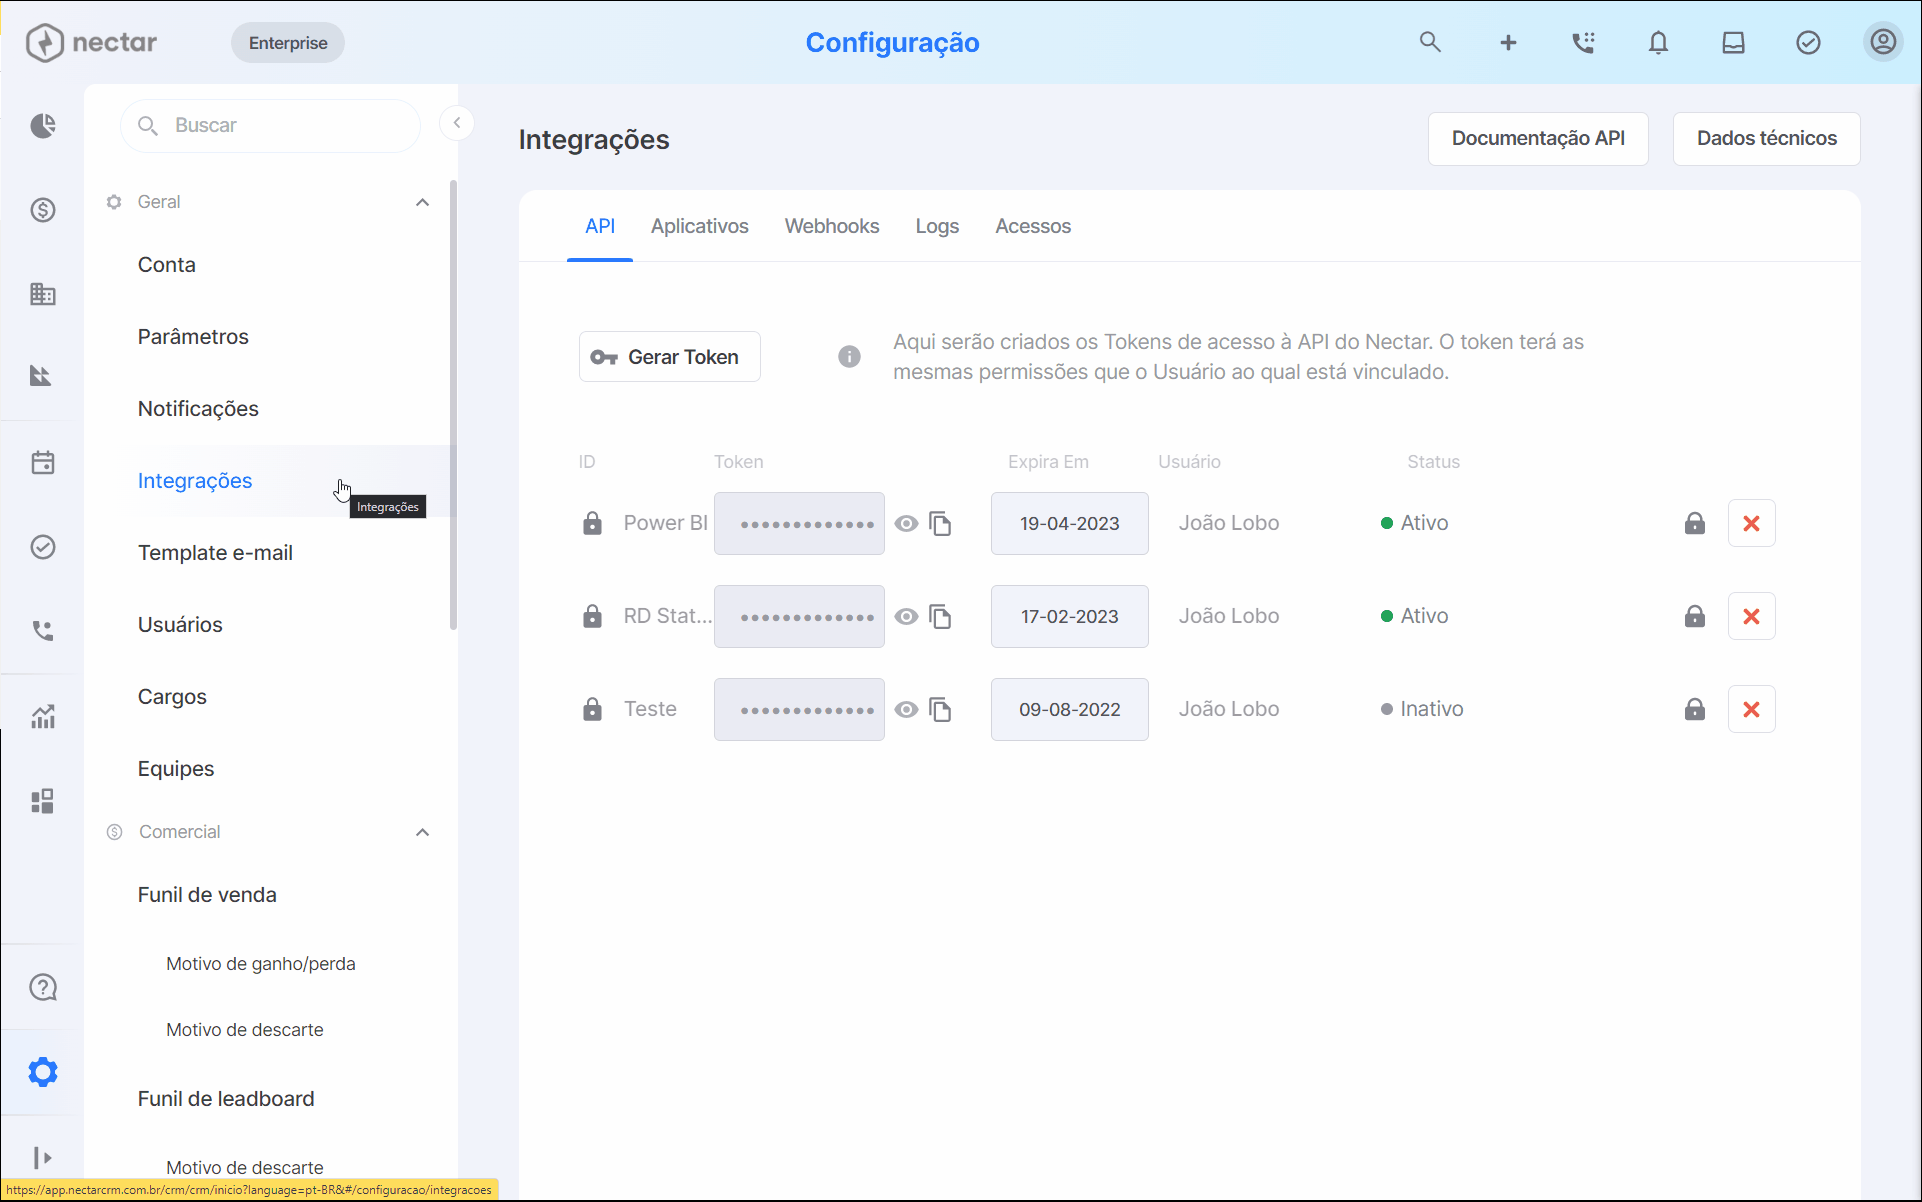Copy the Teste token

point(940,710)
